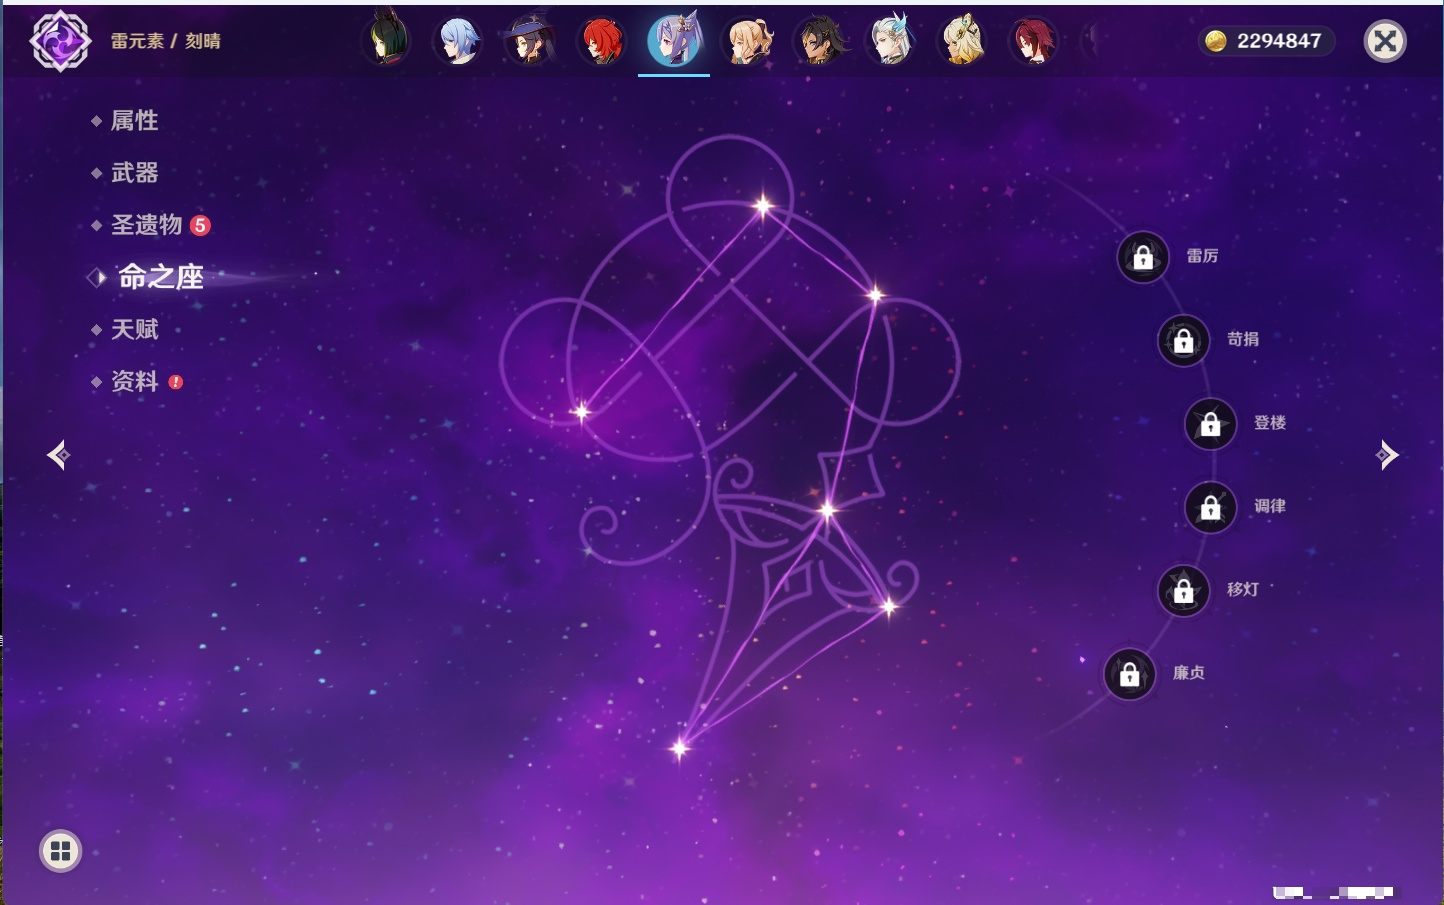Close the character screen with X button
1444x905 pixels.
tap(1385, 41)
